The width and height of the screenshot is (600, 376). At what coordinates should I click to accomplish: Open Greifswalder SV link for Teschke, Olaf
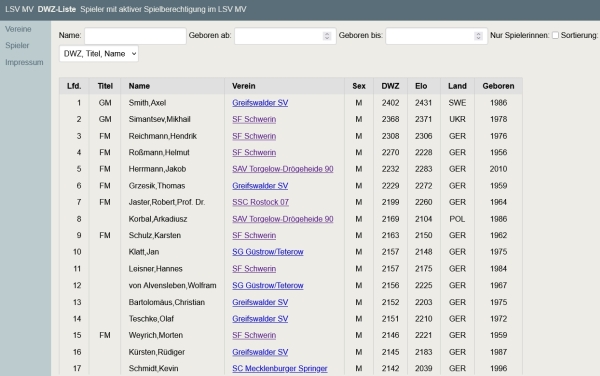(x=260, y=319)
